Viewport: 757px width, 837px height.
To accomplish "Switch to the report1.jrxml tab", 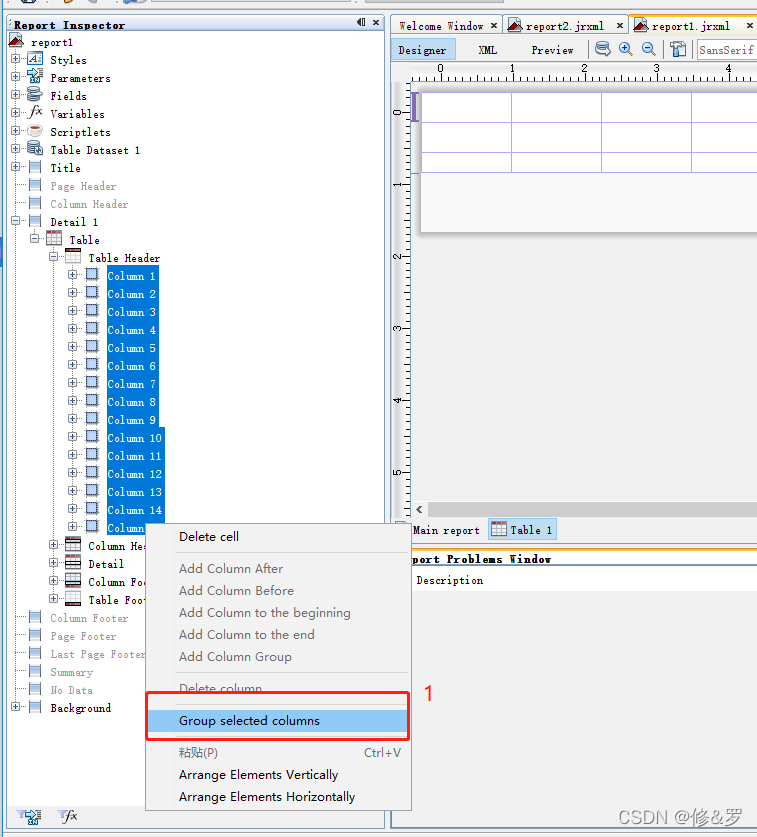I will pos(691,26).
